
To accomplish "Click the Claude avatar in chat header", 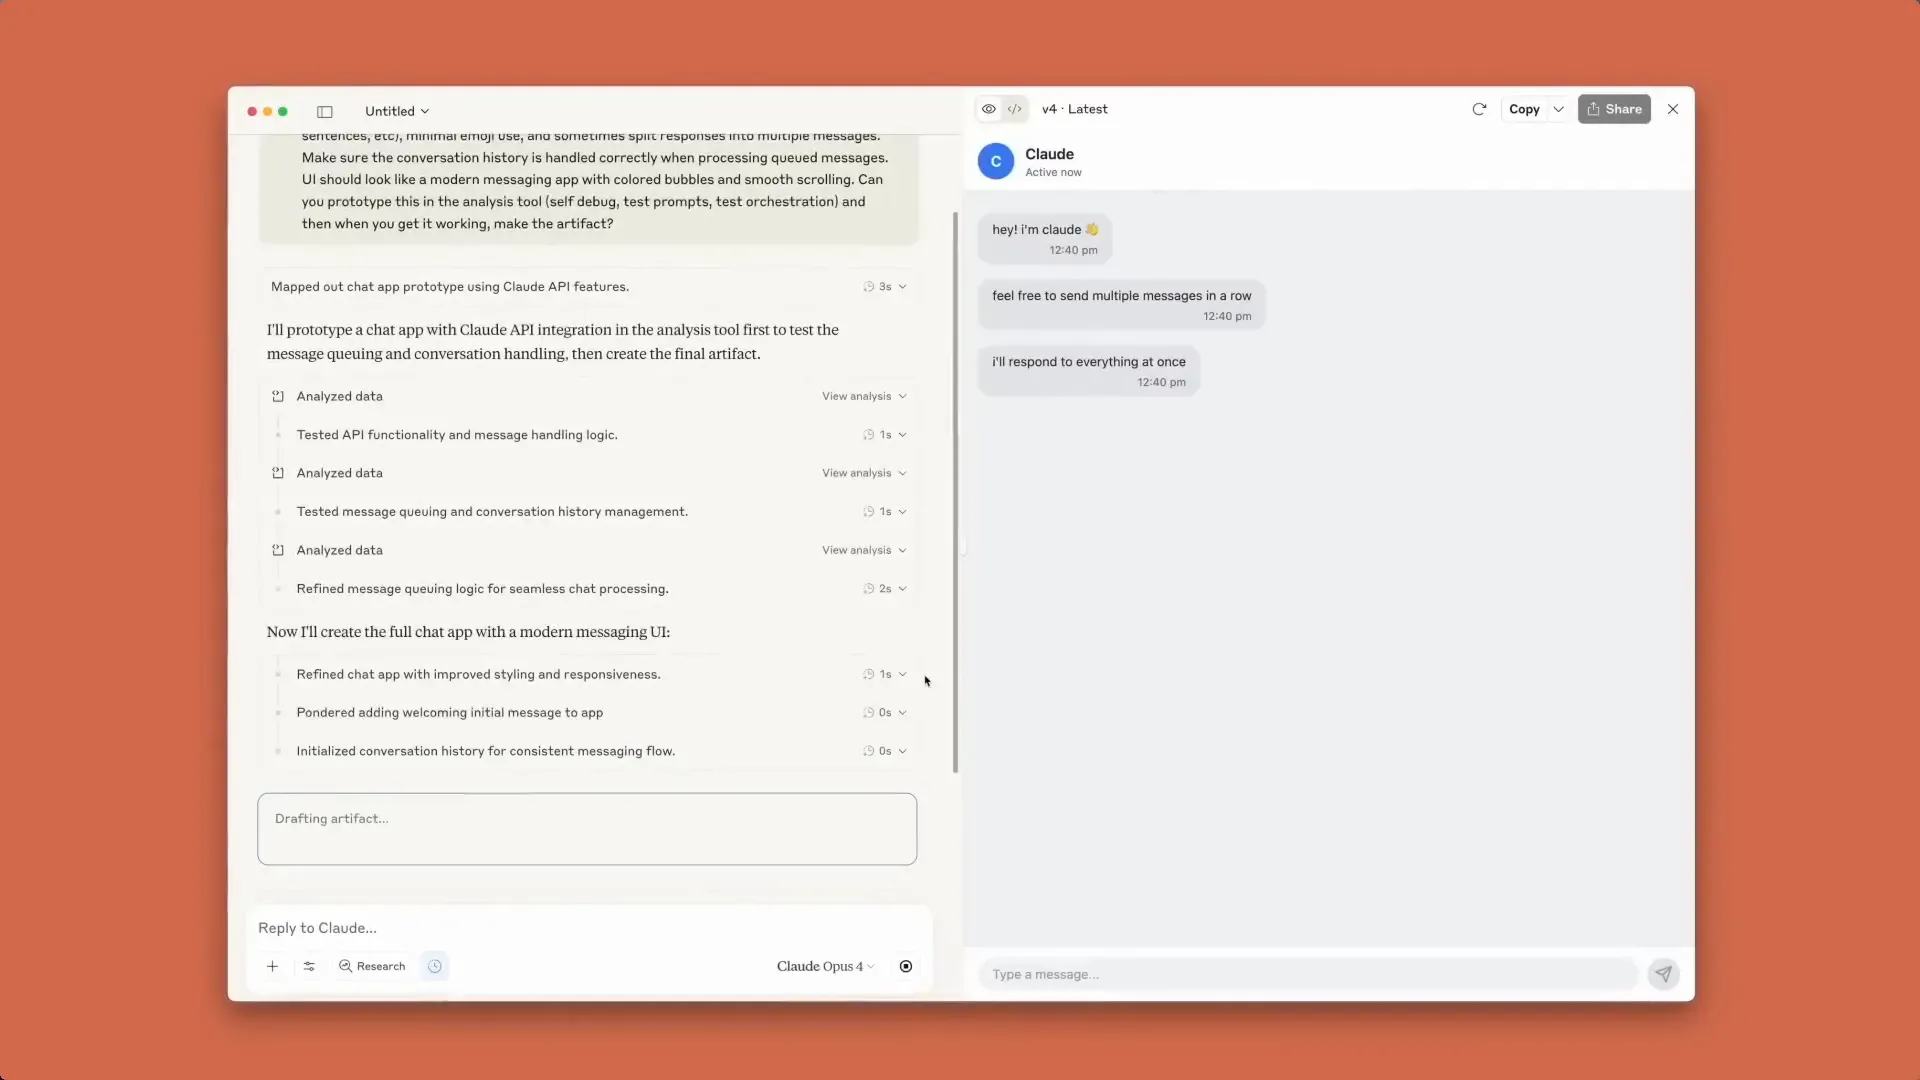I will click(x=996, y=161).
